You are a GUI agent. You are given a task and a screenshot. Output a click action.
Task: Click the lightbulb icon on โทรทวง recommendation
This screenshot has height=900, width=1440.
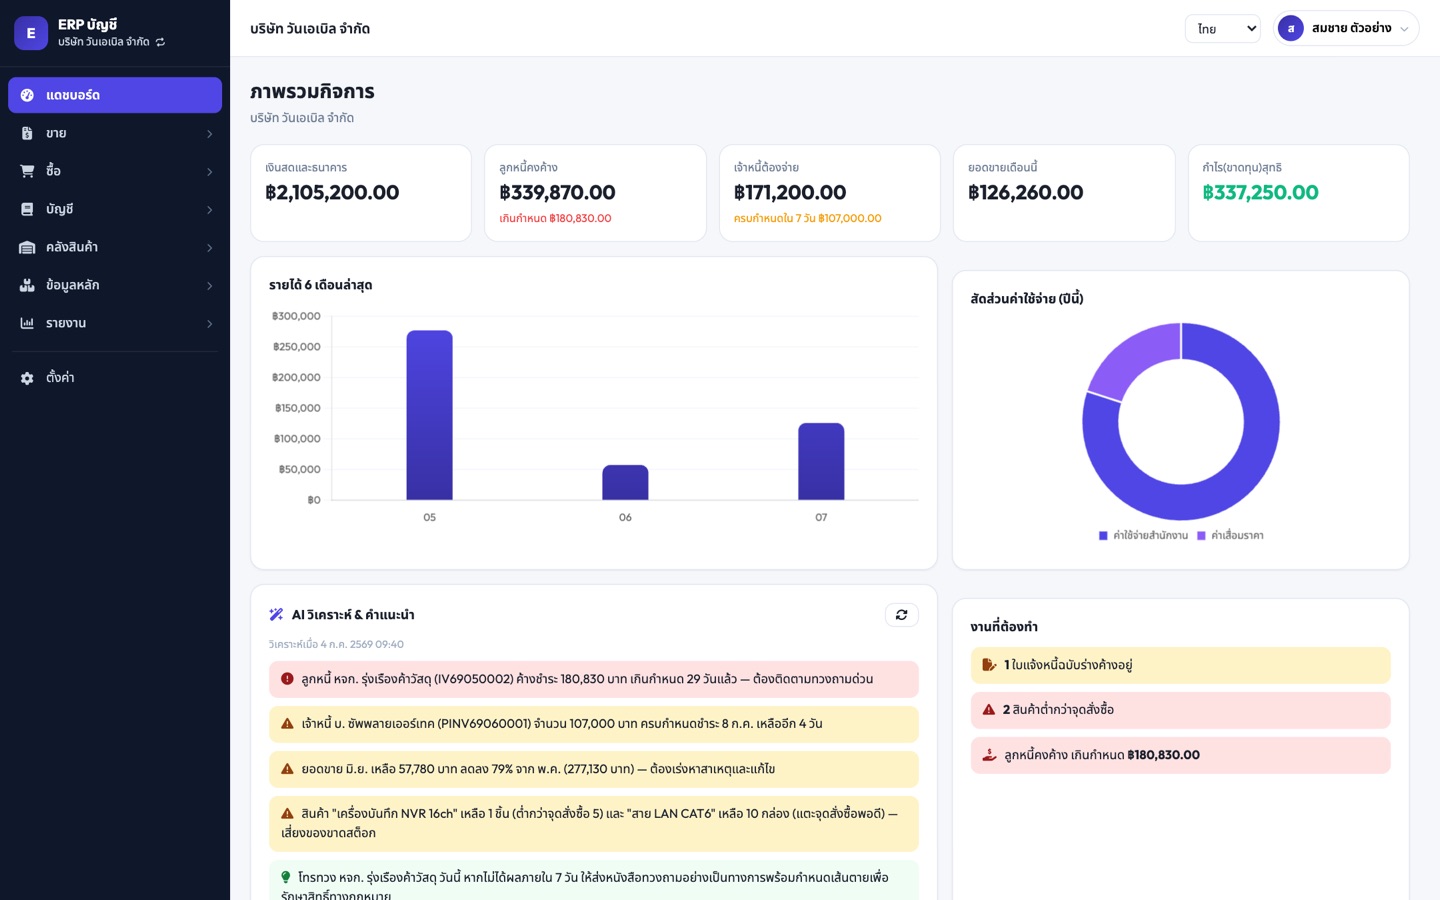[x=286, y=877]
